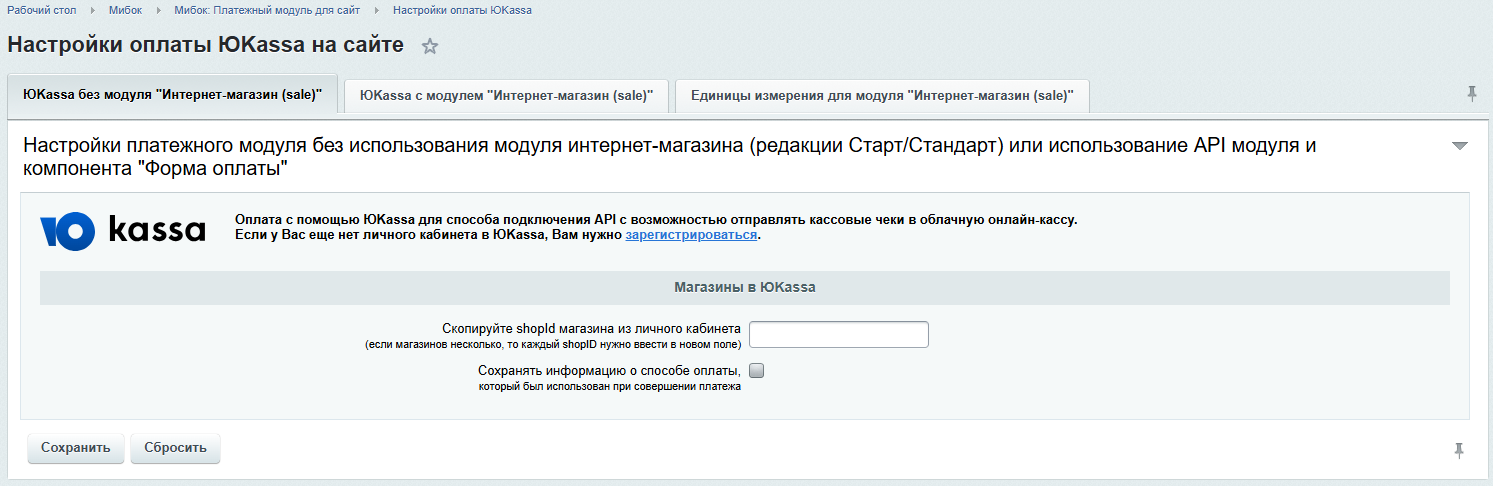Enable saving payment method information checkbox
Screen dimensions: 1493x486
pyautogui.click(x=757, y=371)
